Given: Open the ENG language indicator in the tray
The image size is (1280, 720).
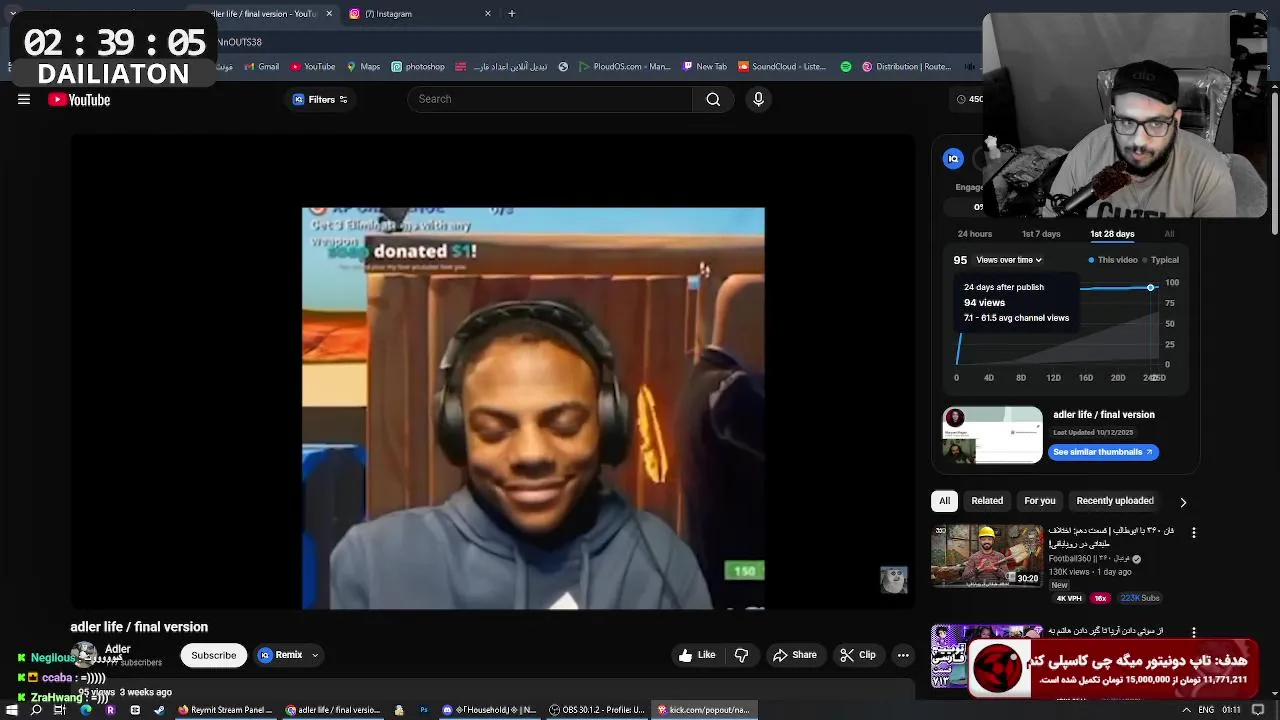Looking at the screenshot, I should 1207,710.
